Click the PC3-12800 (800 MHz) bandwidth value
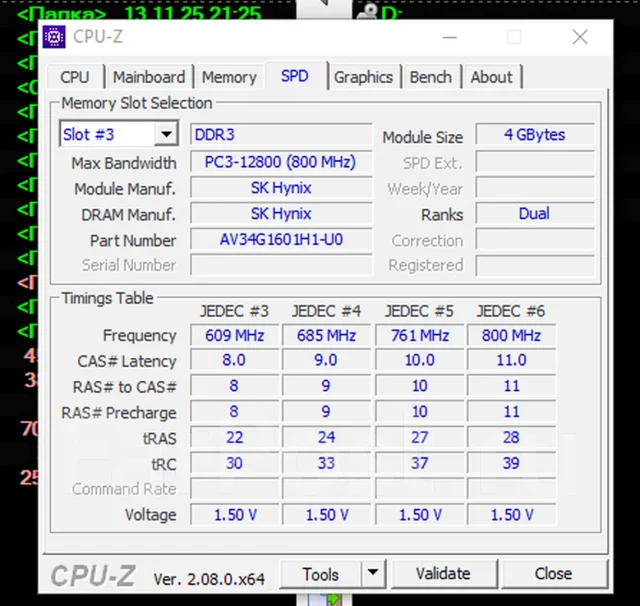 281,162
